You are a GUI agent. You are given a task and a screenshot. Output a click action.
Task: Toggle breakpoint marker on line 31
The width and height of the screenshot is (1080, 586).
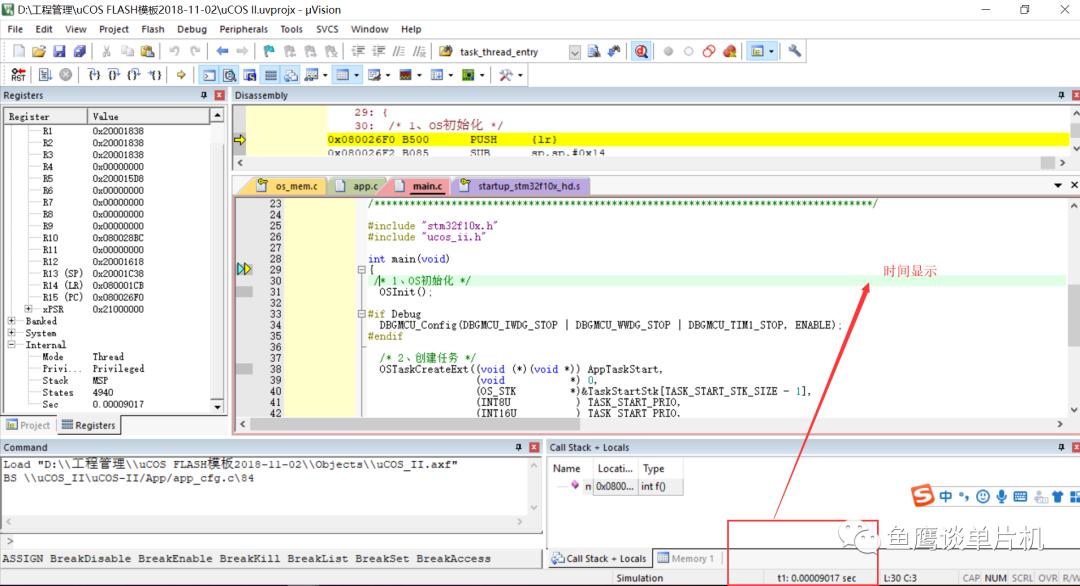click(245, 292)
